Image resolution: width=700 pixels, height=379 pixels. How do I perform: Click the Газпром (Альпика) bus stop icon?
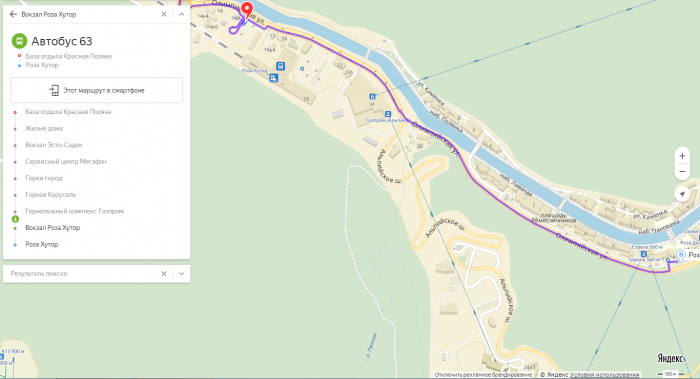point(388,114)
